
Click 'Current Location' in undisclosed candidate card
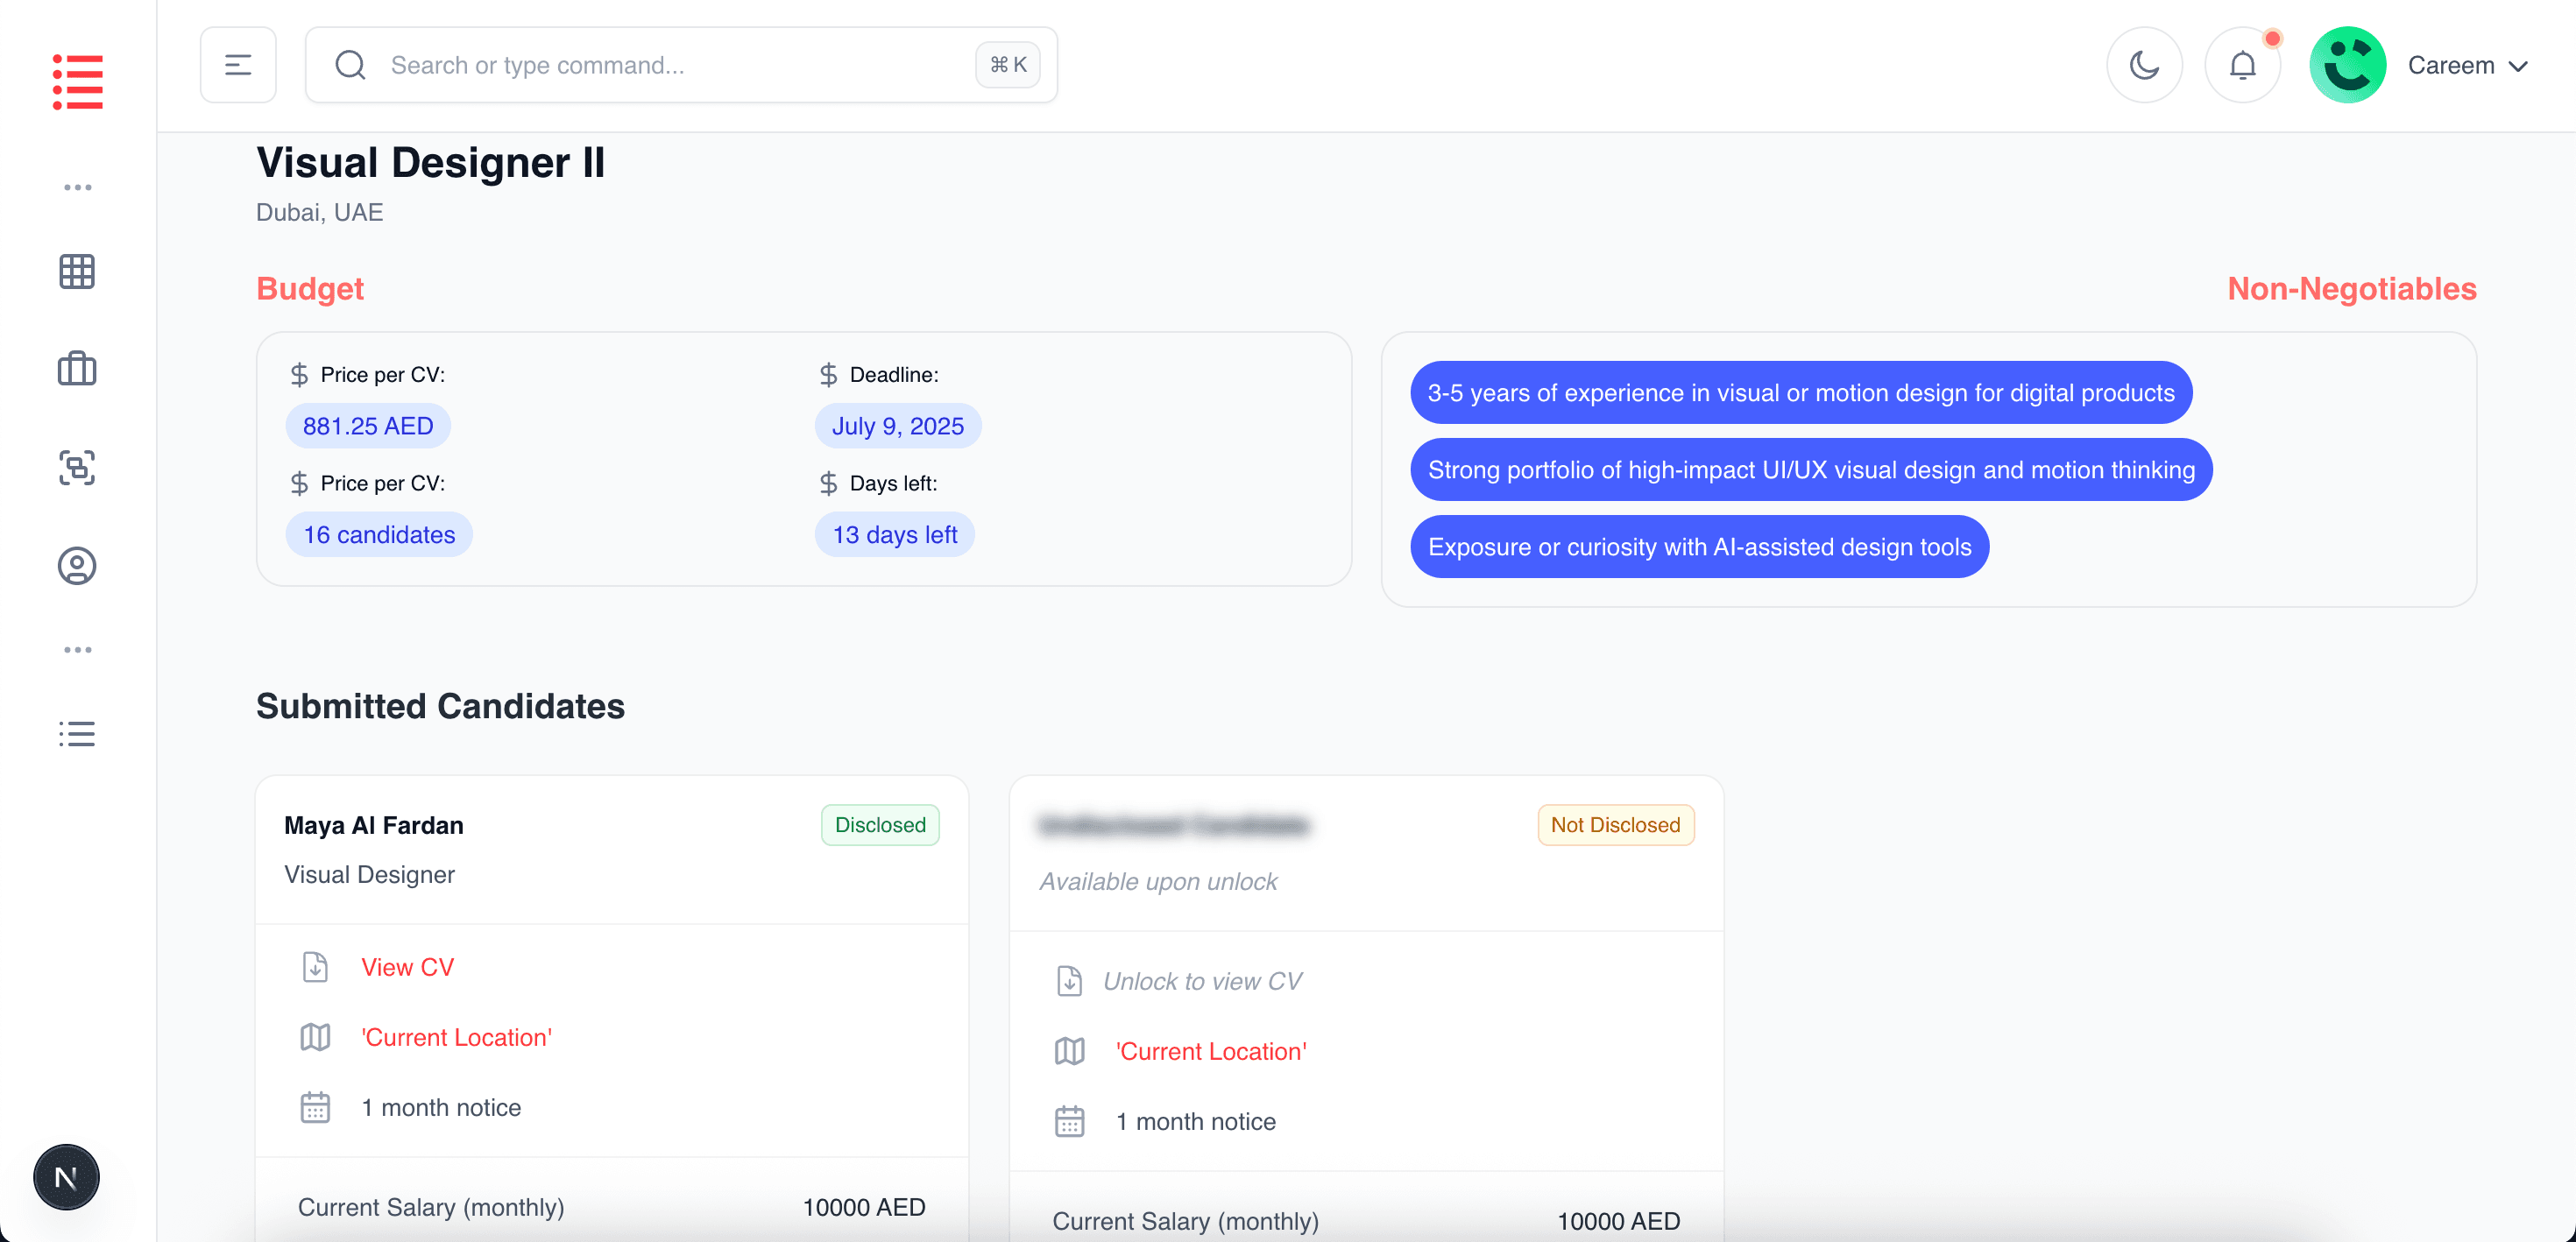point(1211,1051)
